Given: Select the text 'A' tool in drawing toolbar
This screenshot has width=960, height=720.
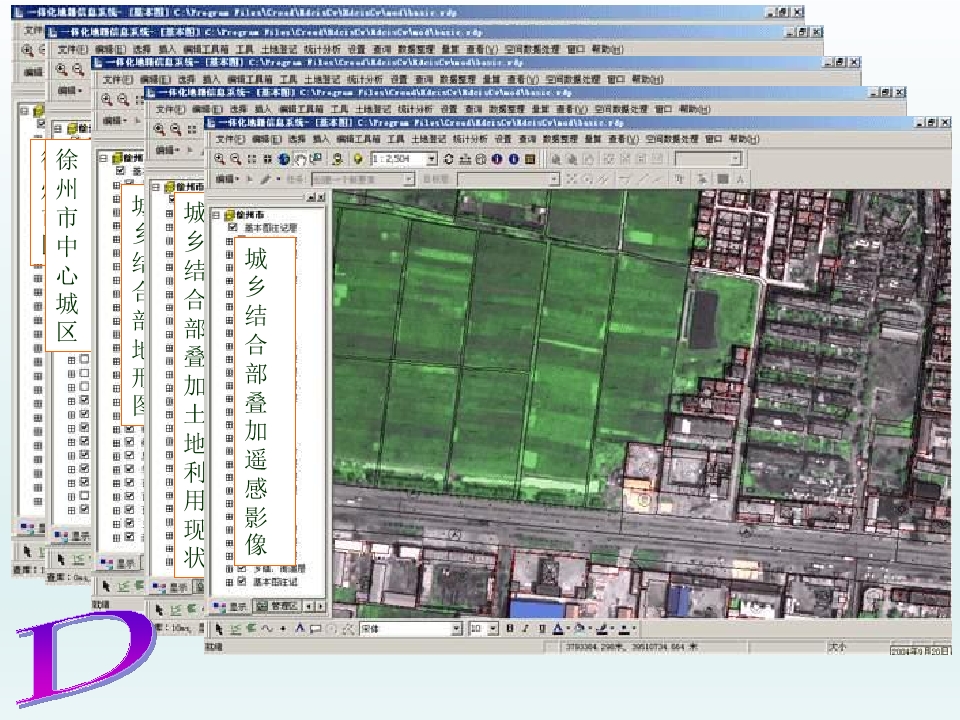Looking at the screenshot, I should 299,629.
